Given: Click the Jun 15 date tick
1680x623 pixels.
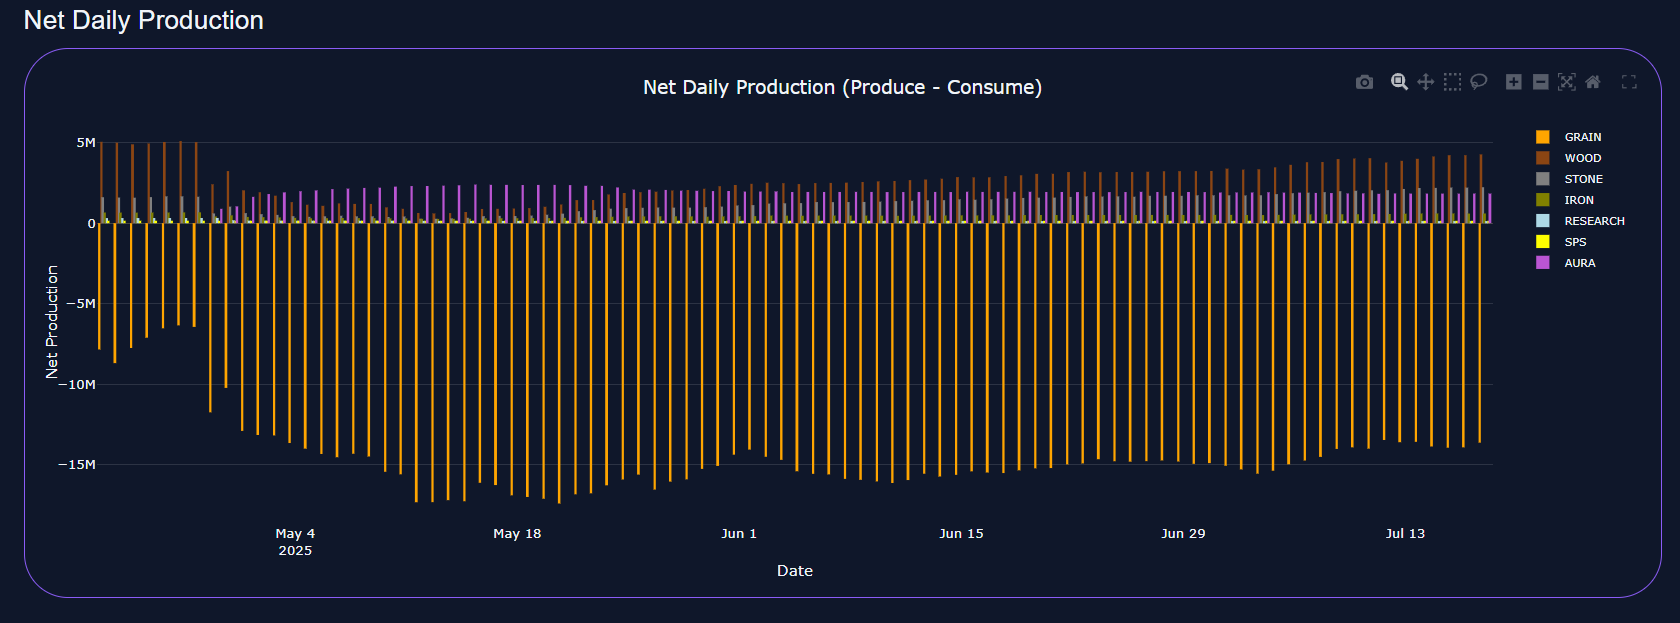Looking at the screenshot, I should pos(961,534).
